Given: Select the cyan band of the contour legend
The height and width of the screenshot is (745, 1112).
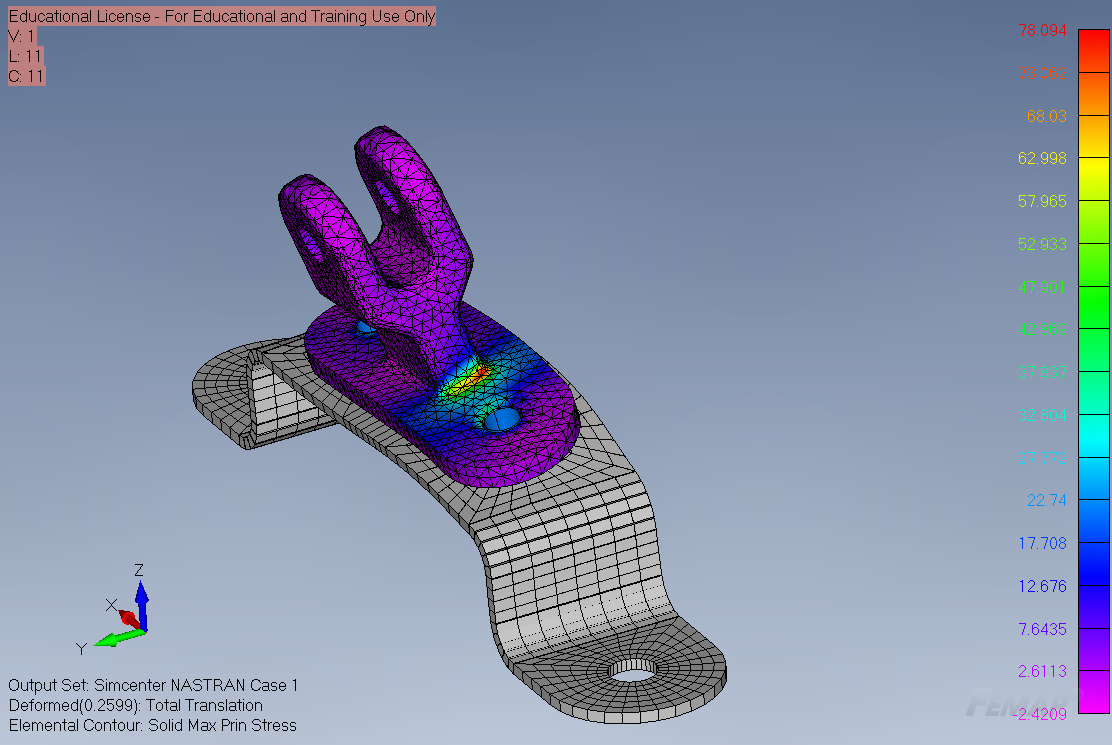Looking at the screenshot, I should [x=1094, y=435].
